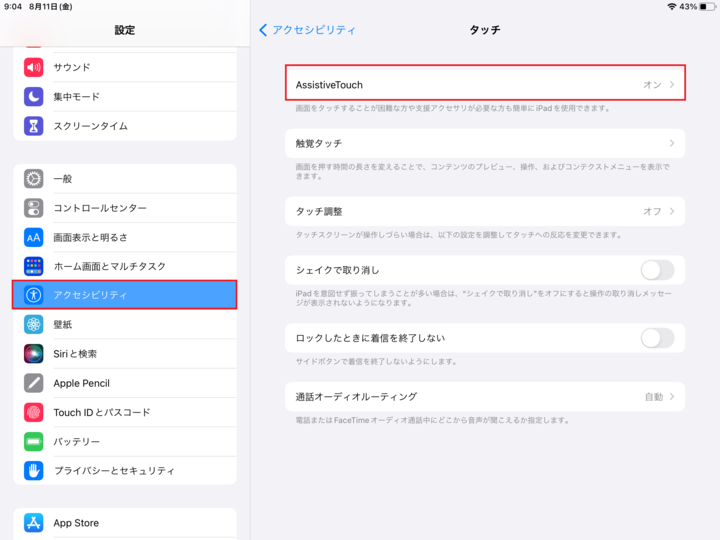Select サウンド in settings sidebar
This screenshot has height=540, width=720.
tap(125, 68)
